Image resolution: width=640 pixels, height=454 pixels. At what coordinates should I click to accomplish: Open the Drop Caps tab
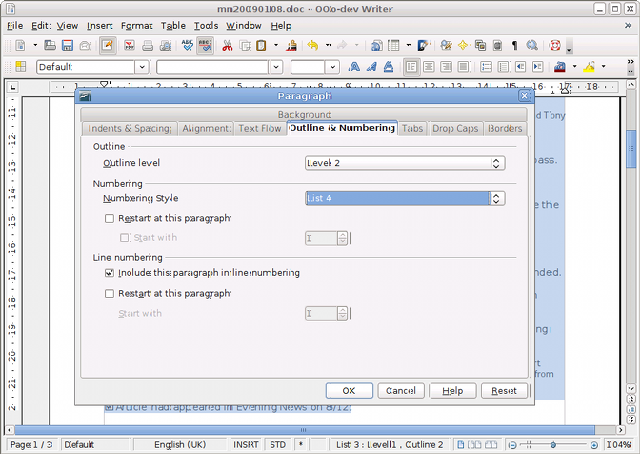coord(456,129)
